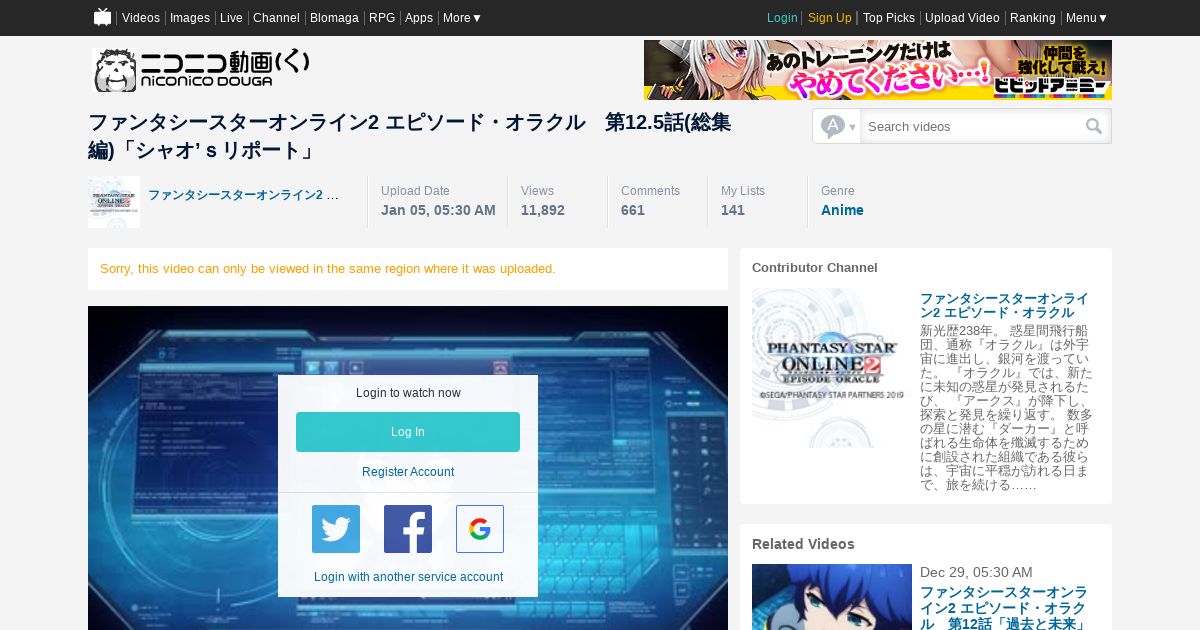Click Upload Video link
Image resolution: width=1200 pixels, height=630 pixels.
[x=962, y=18]
